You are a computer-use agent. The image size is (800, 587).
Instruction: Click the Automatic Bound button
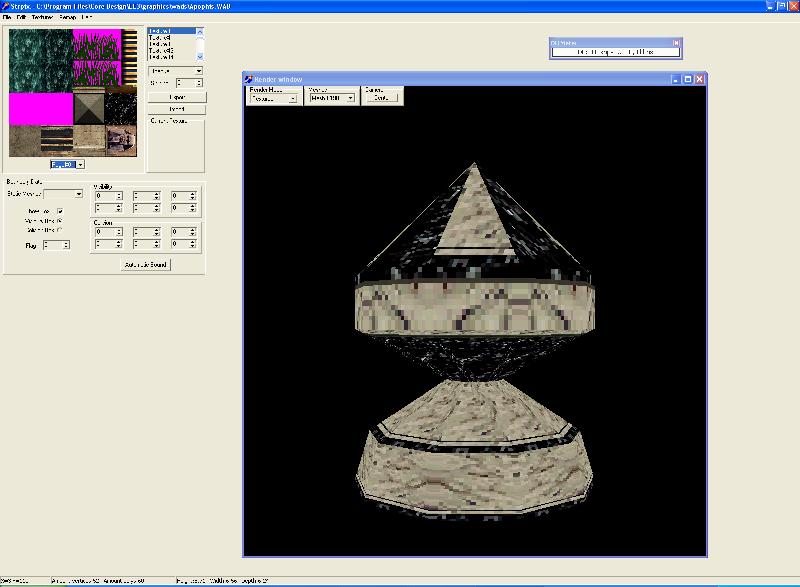[146, 264]
